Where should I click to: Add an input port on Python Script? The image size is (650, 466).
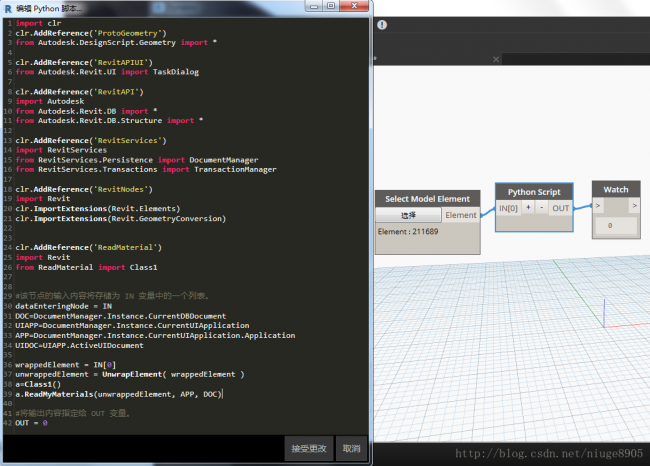tap(529, 208)
